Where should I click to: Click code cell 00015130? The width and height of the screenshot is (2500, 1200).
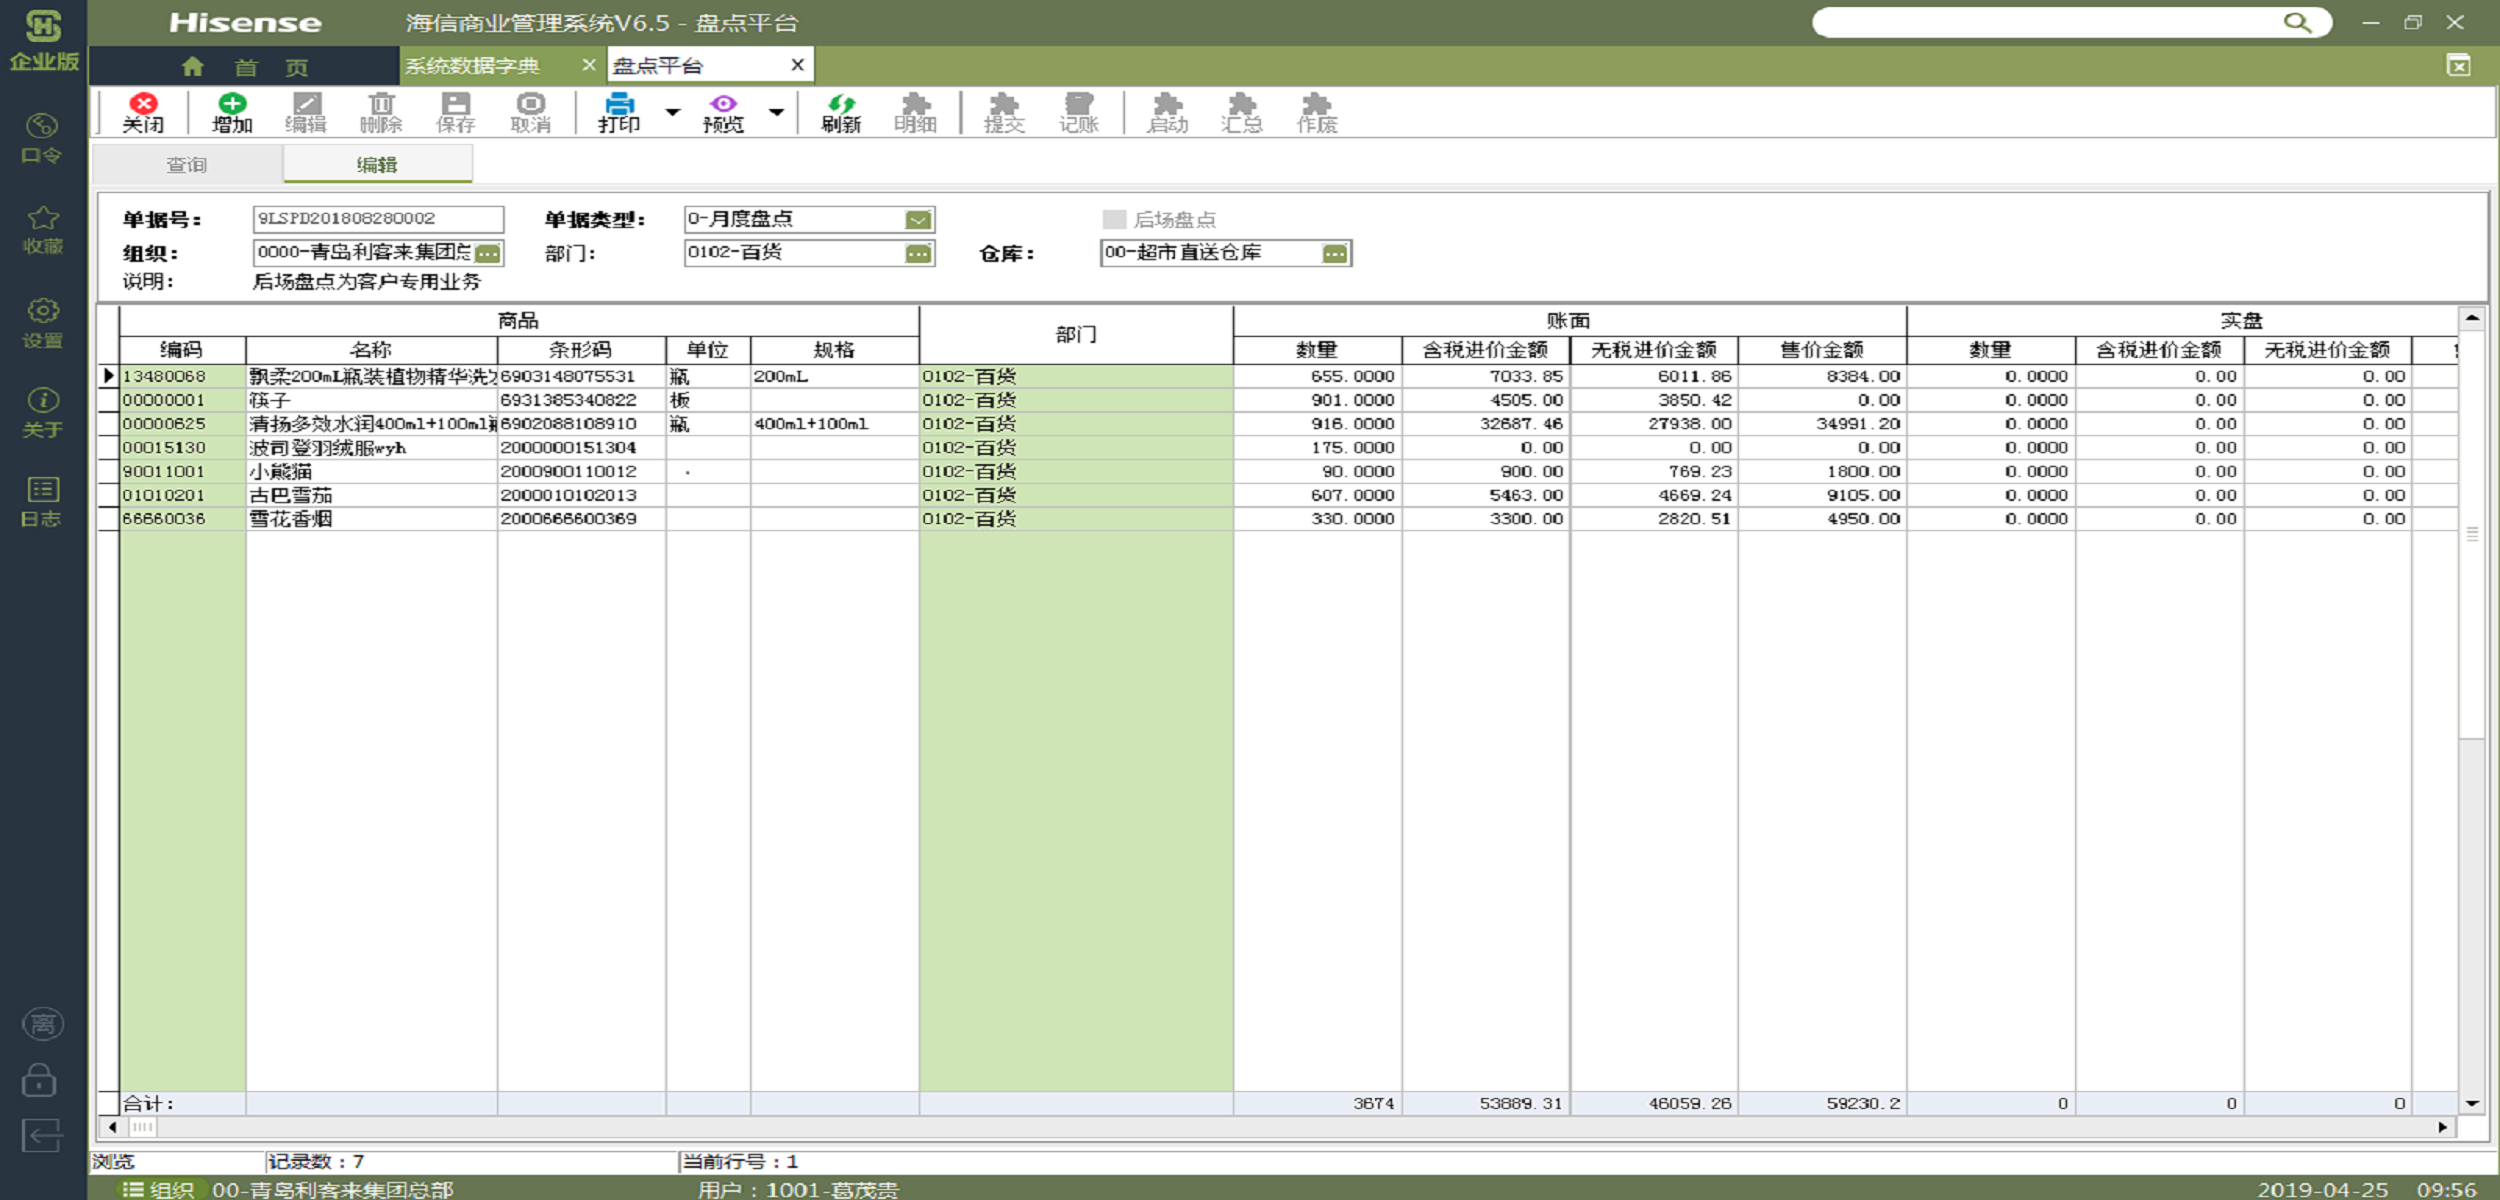point(182,448)
